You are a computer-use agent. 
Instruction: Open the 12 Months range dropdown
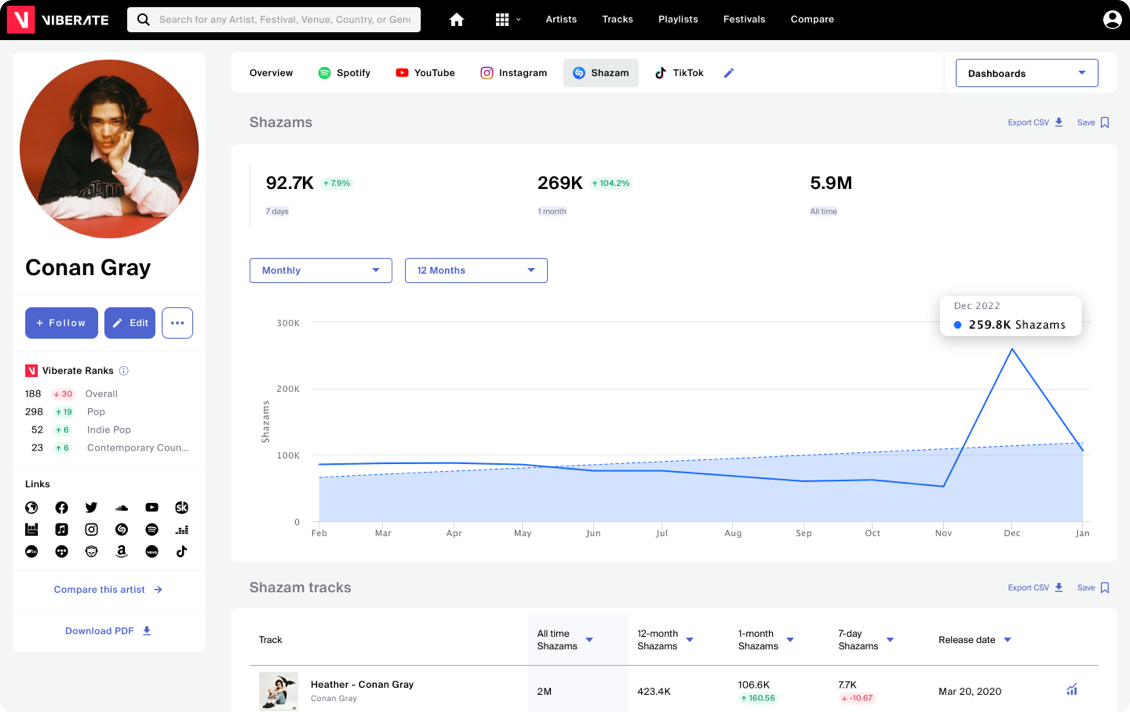point(476,270)
